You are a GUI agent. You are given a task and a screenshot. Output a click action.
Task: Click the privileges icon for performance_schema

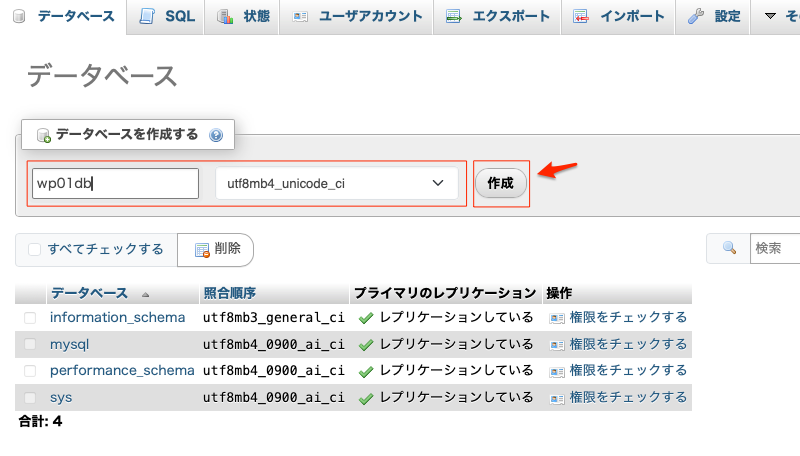(557, 371)
